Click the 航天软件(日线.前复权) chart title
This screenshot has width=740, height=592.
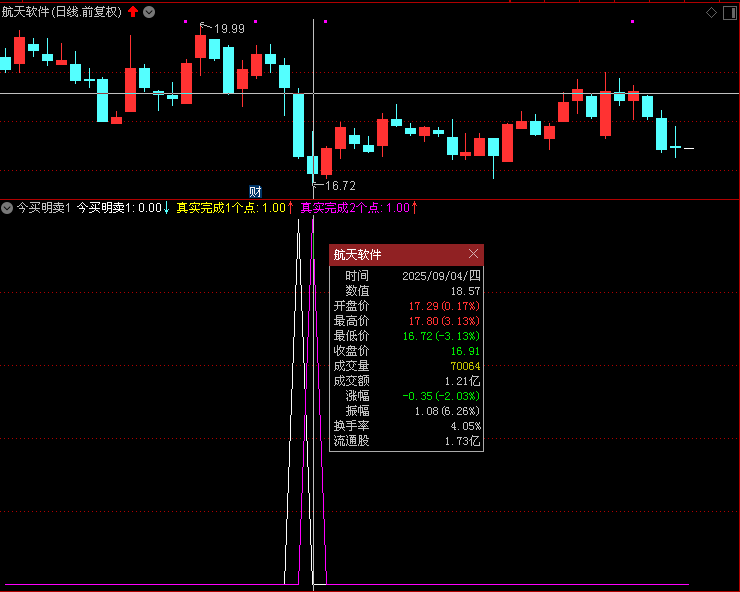(61, 12)
